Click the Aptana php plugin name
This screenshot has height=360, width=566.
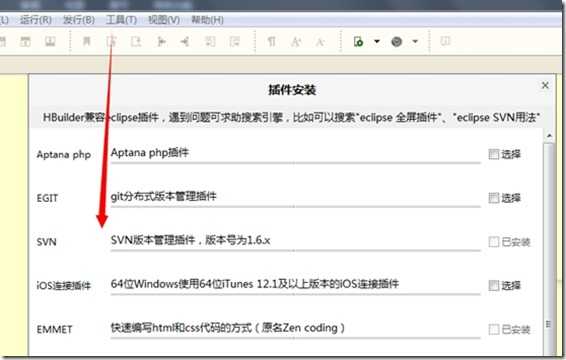(x=64, y=155)
